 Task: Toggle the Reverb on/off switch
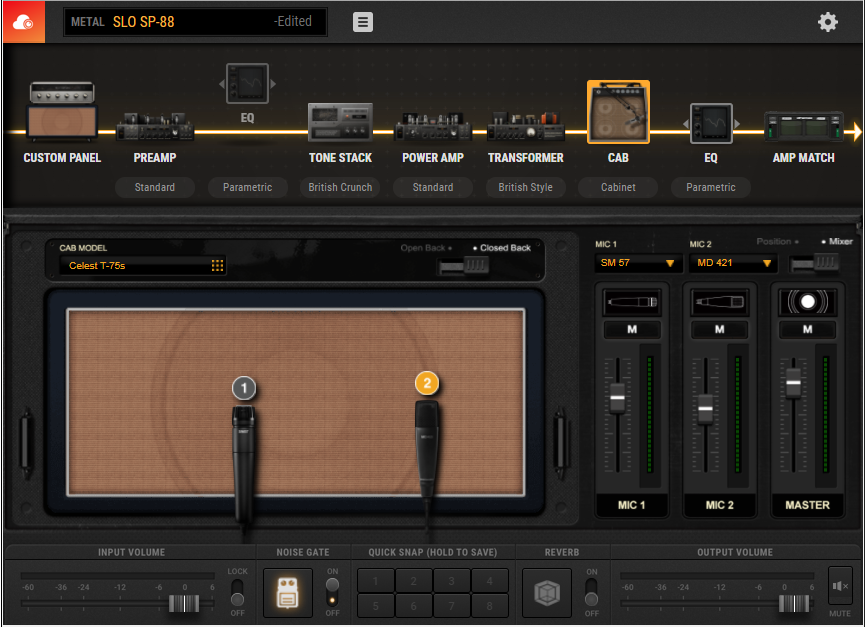point(591,592)
